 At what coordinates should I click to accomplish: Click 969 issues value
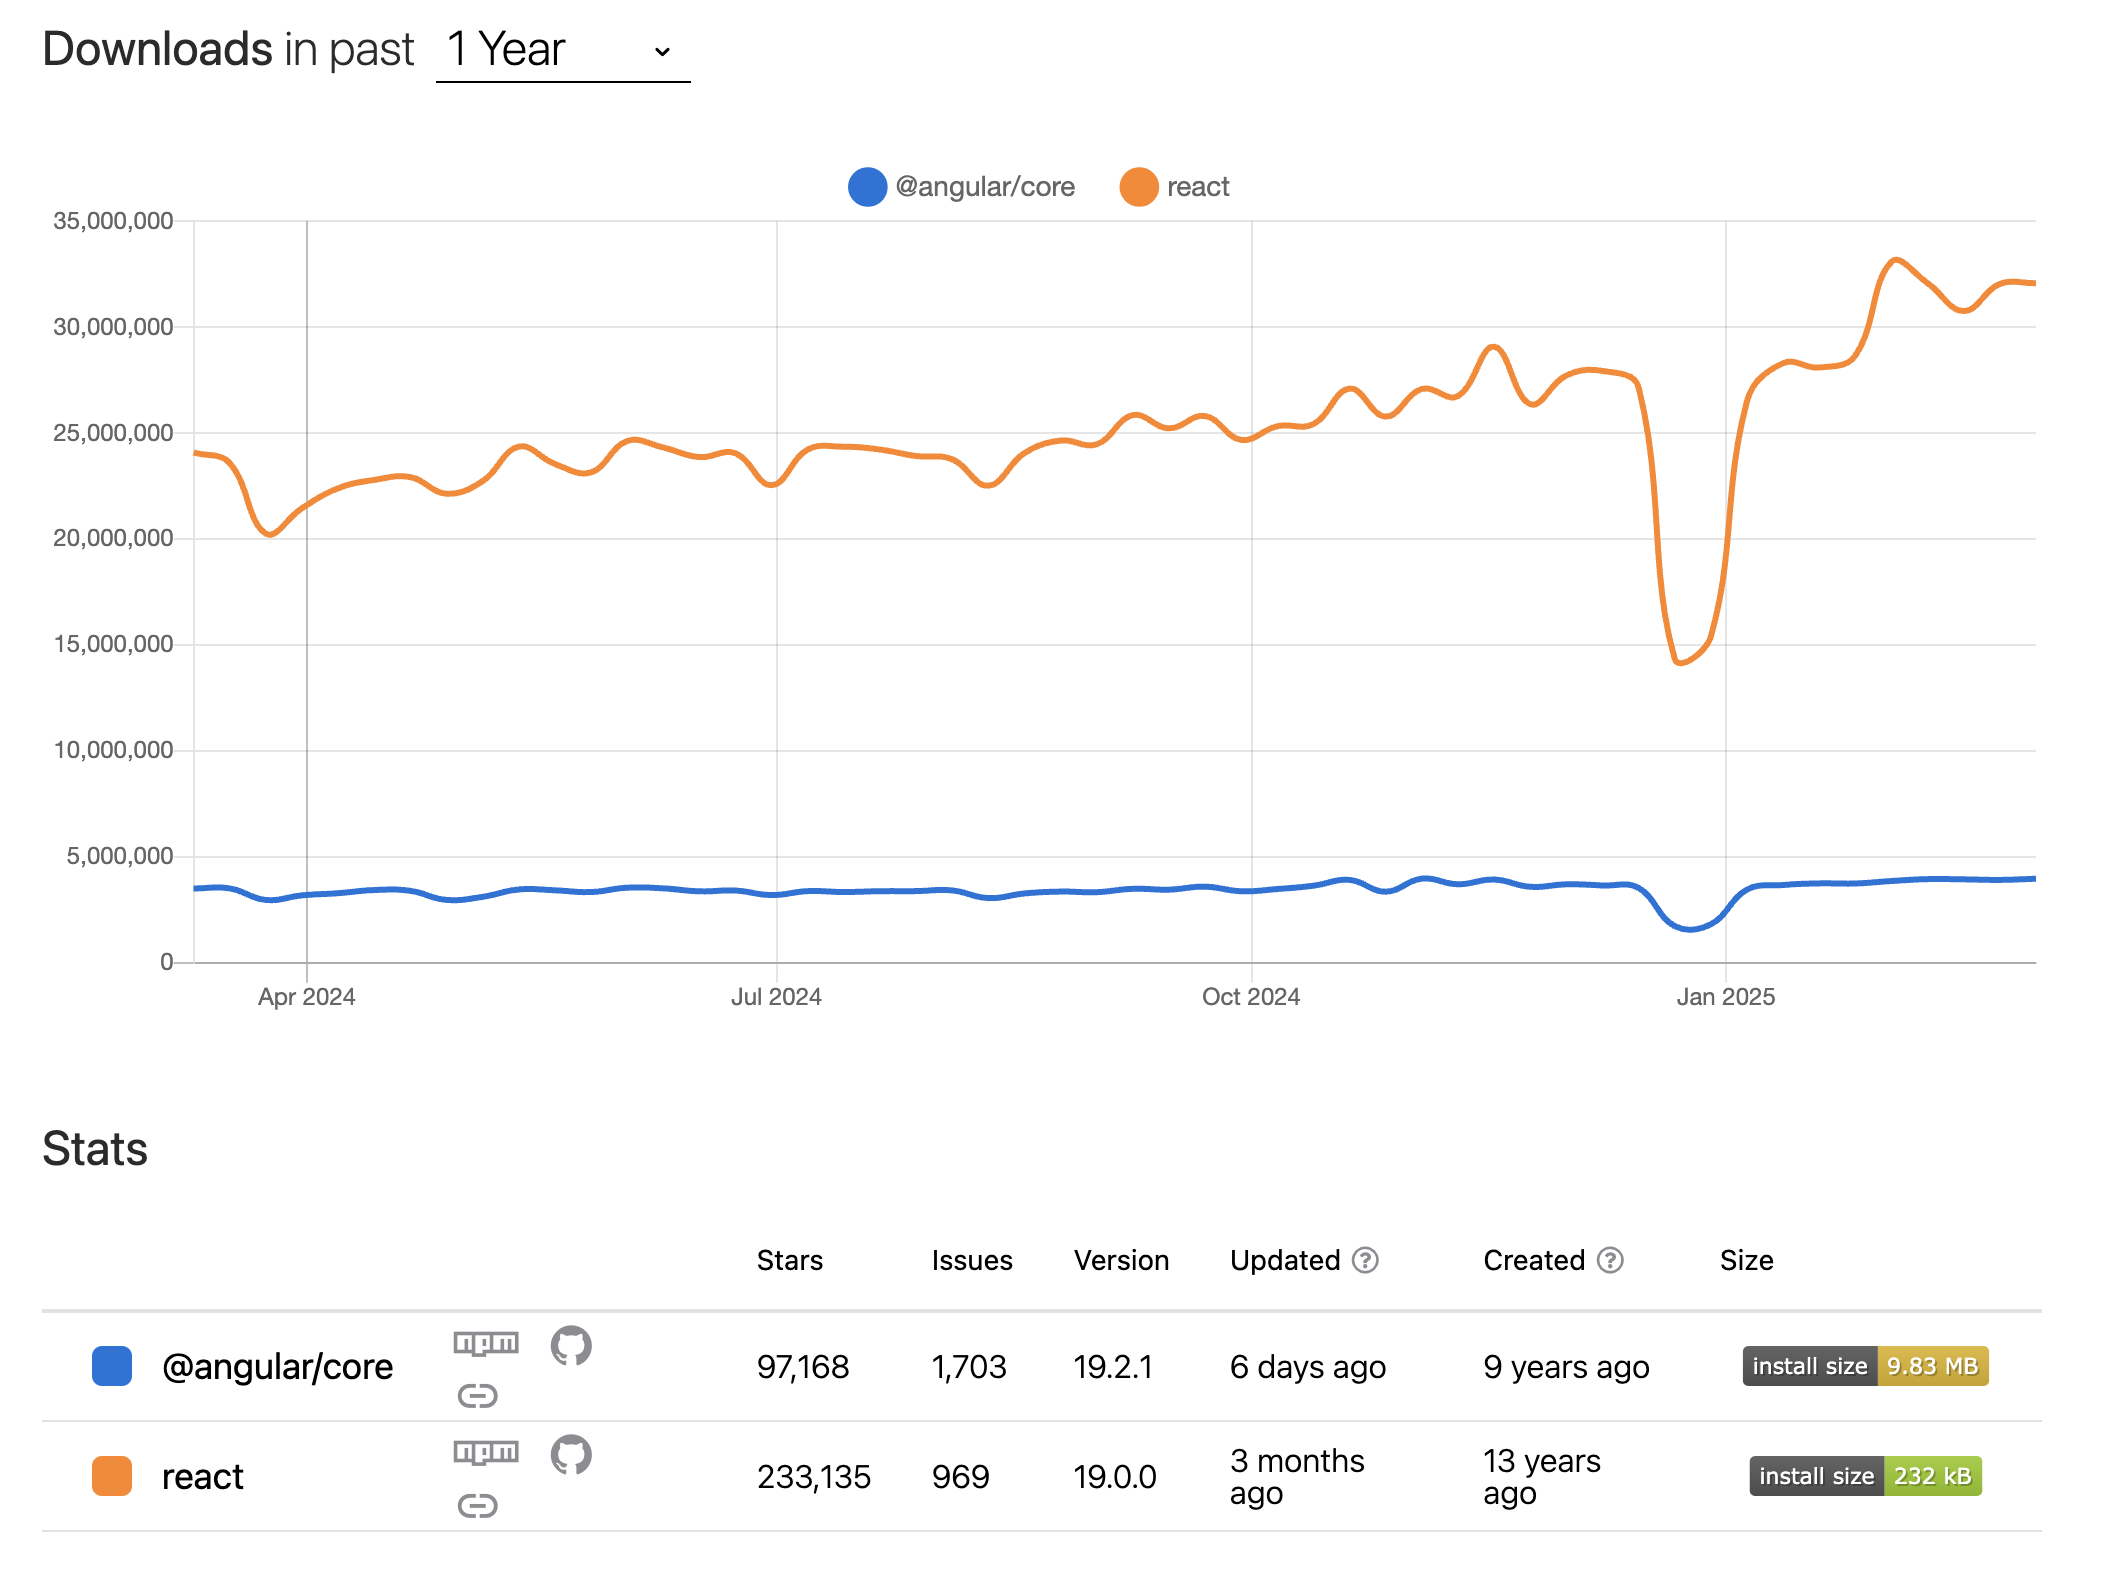pos(961,1477)
